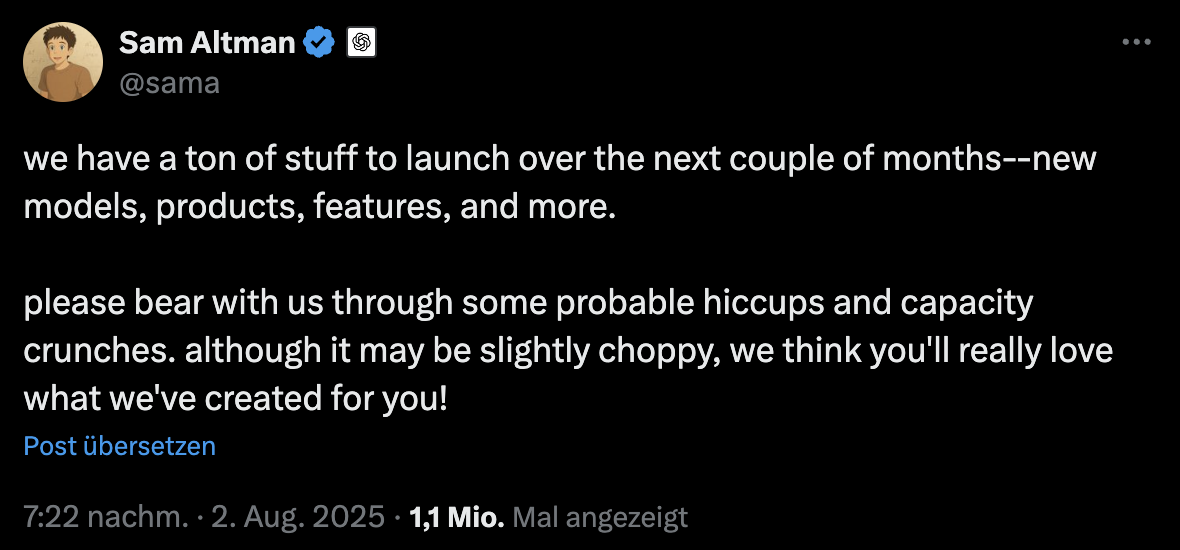This screenshot has width=1180, height=550.
Task: Click the Sam Altman display name
Action: click(206, 44)
